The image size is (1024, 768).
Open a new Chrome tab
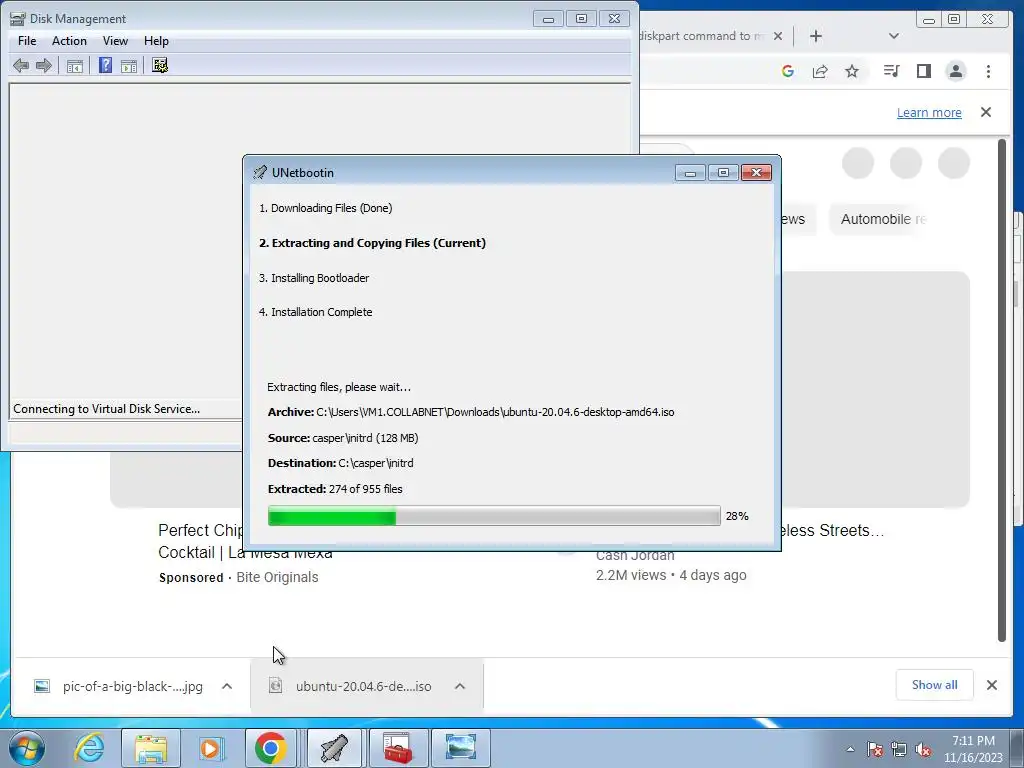[816, 36]
